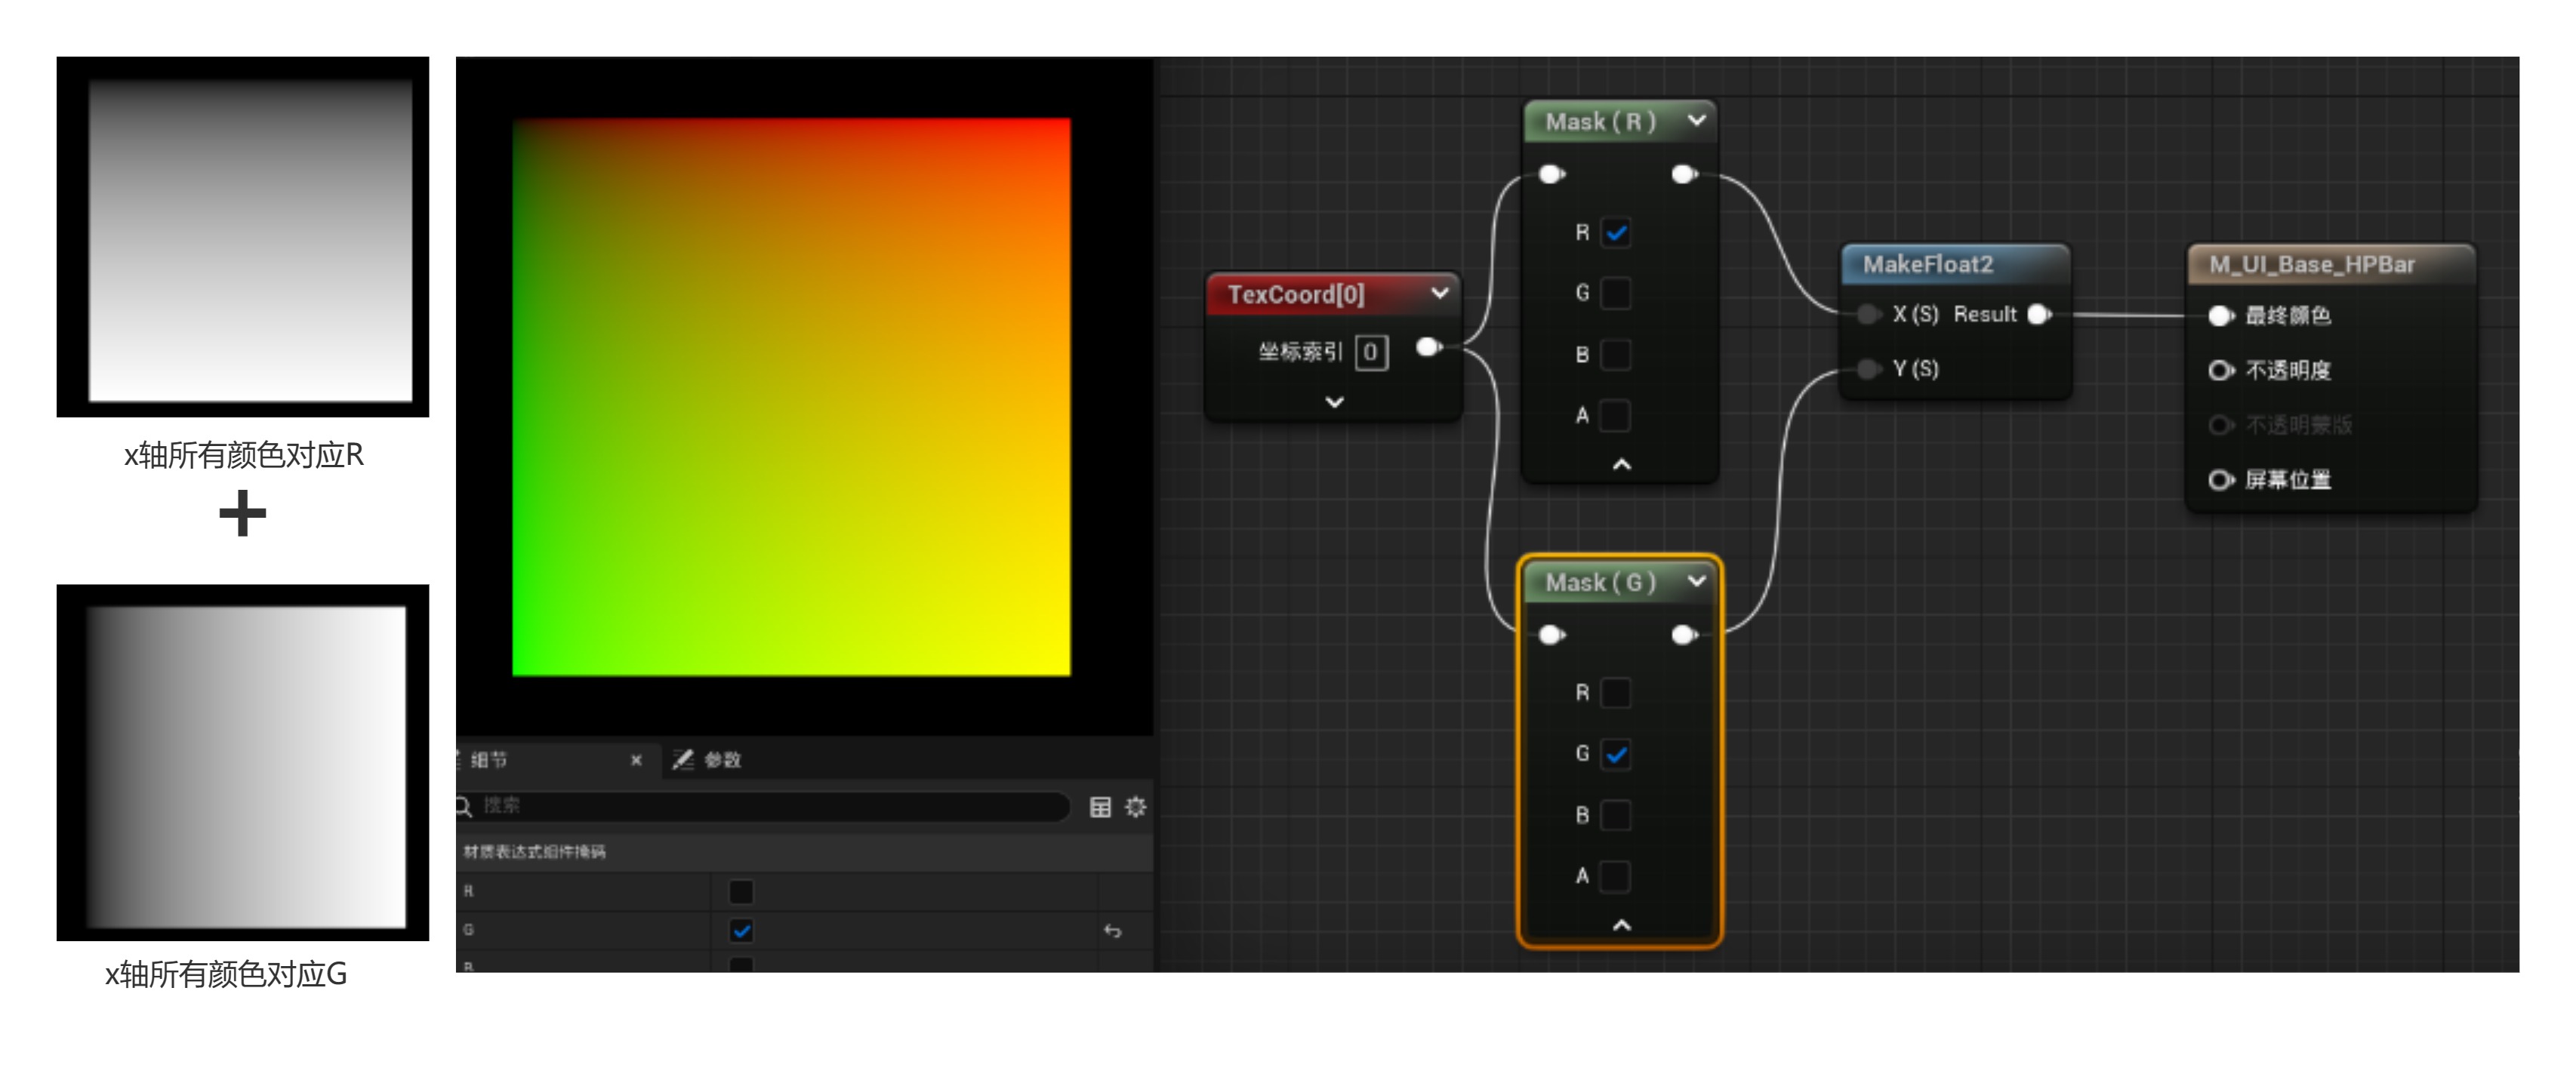
Task: Click MakeFloat2 X (S) input pin
Action: (x=1868, y=314)
